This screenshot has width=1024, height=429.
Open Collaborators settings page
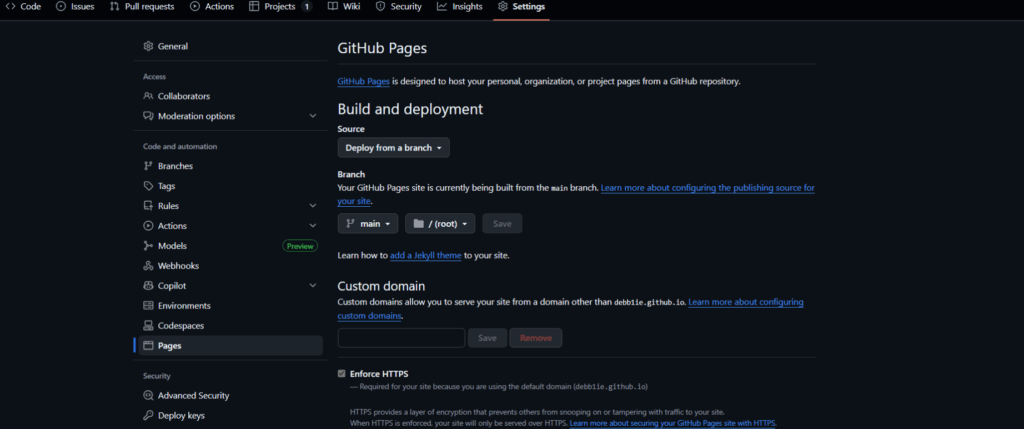[x=231, y=96]
